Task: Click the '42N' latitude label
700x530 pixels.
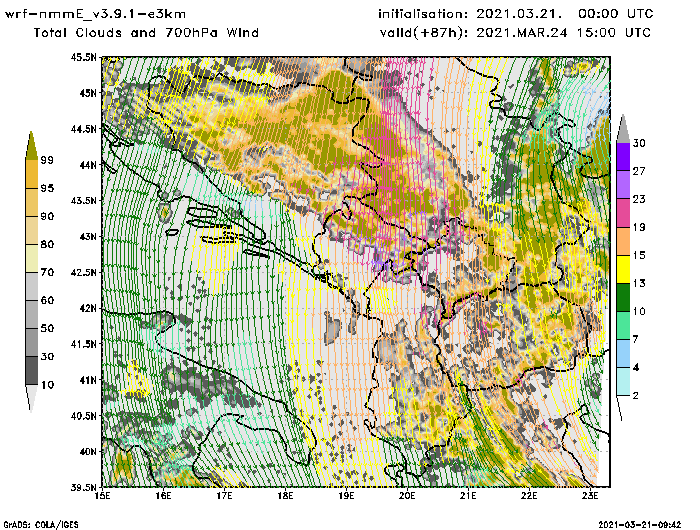Action: (88, 308)
